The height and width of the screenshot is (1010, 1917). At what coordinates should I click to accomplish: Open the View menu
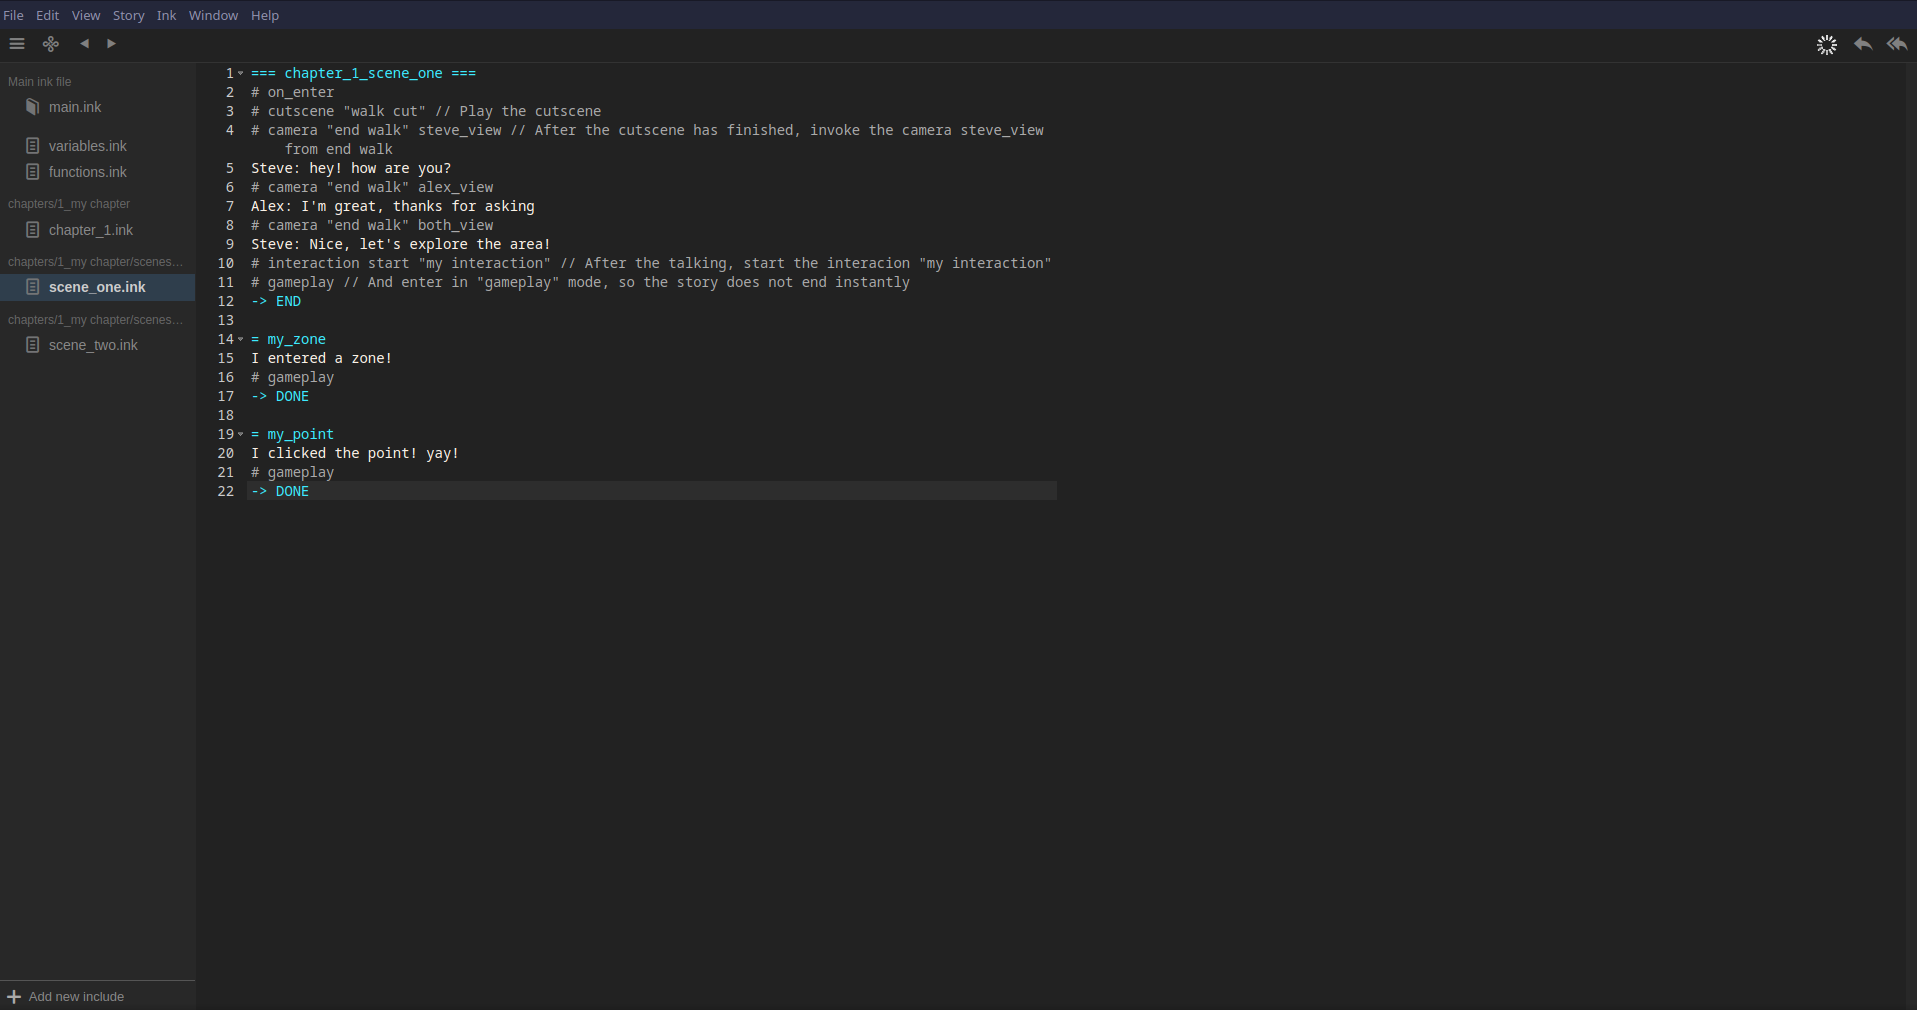click(x=86, y=15)
